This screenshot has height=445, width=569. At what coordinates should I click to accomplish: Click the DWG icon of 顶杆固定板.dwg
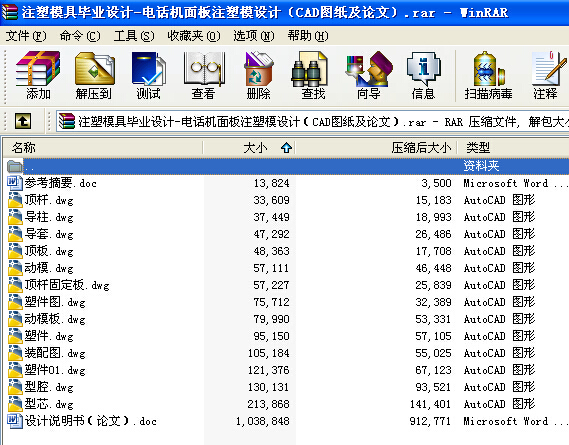click(x=15, y=285)
